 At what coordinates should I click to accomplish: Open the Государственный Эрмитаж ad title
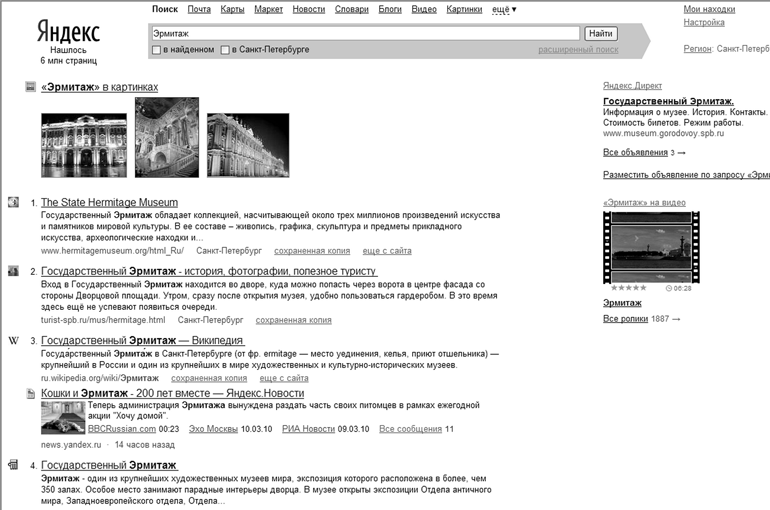(x=668, y=101)
